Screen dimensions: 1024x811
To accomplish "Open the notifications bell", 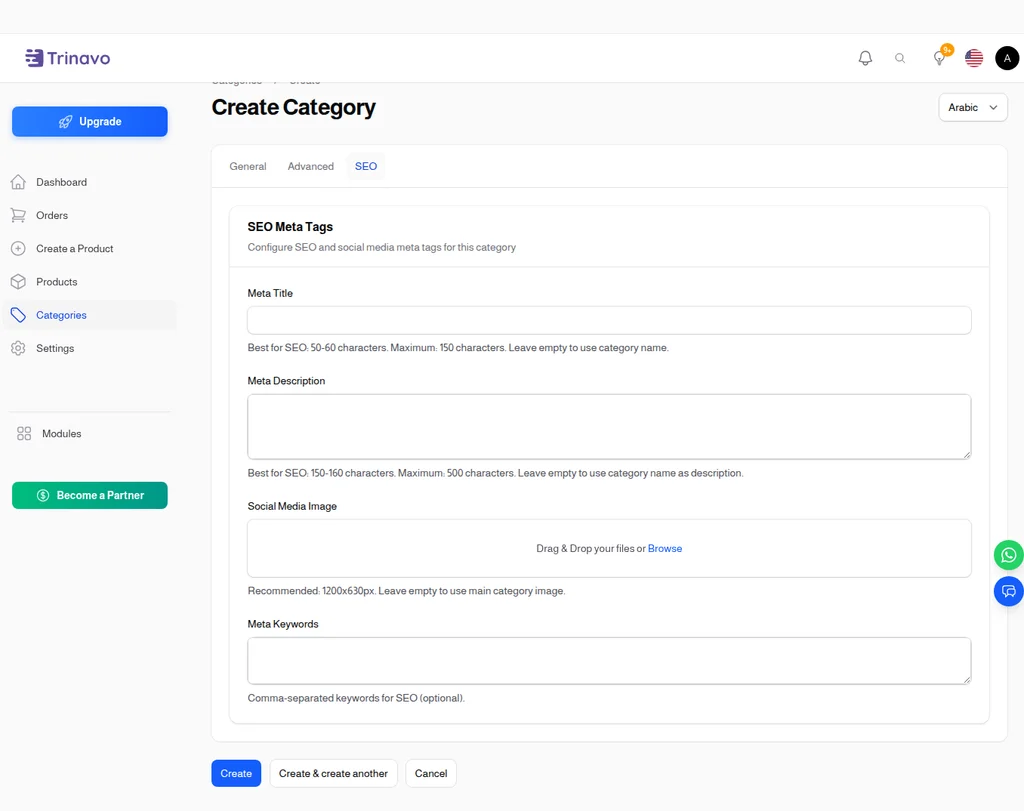I will [865, 58].
